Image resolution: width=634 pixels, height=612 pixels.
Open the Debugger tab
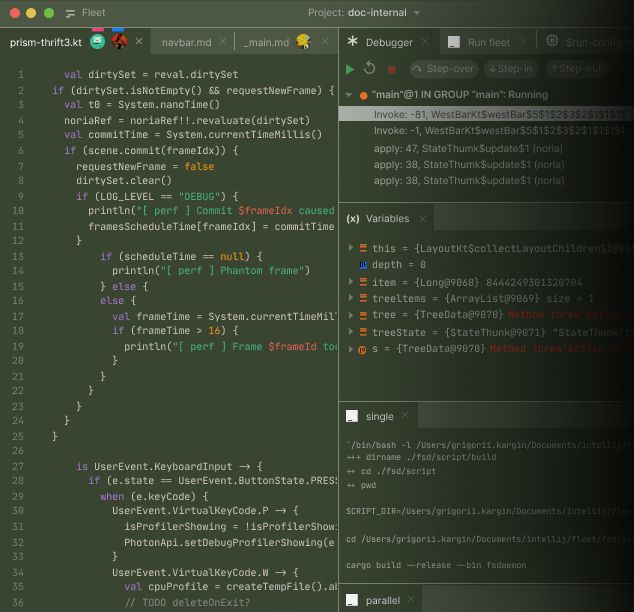pyautogui.click(x=389, y=42)
